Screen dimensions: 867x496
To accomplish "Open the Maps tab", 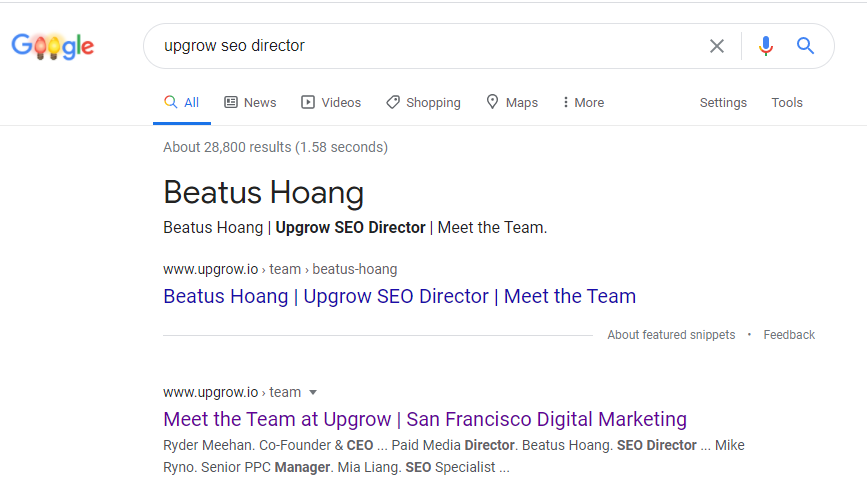I will [512, 103].
